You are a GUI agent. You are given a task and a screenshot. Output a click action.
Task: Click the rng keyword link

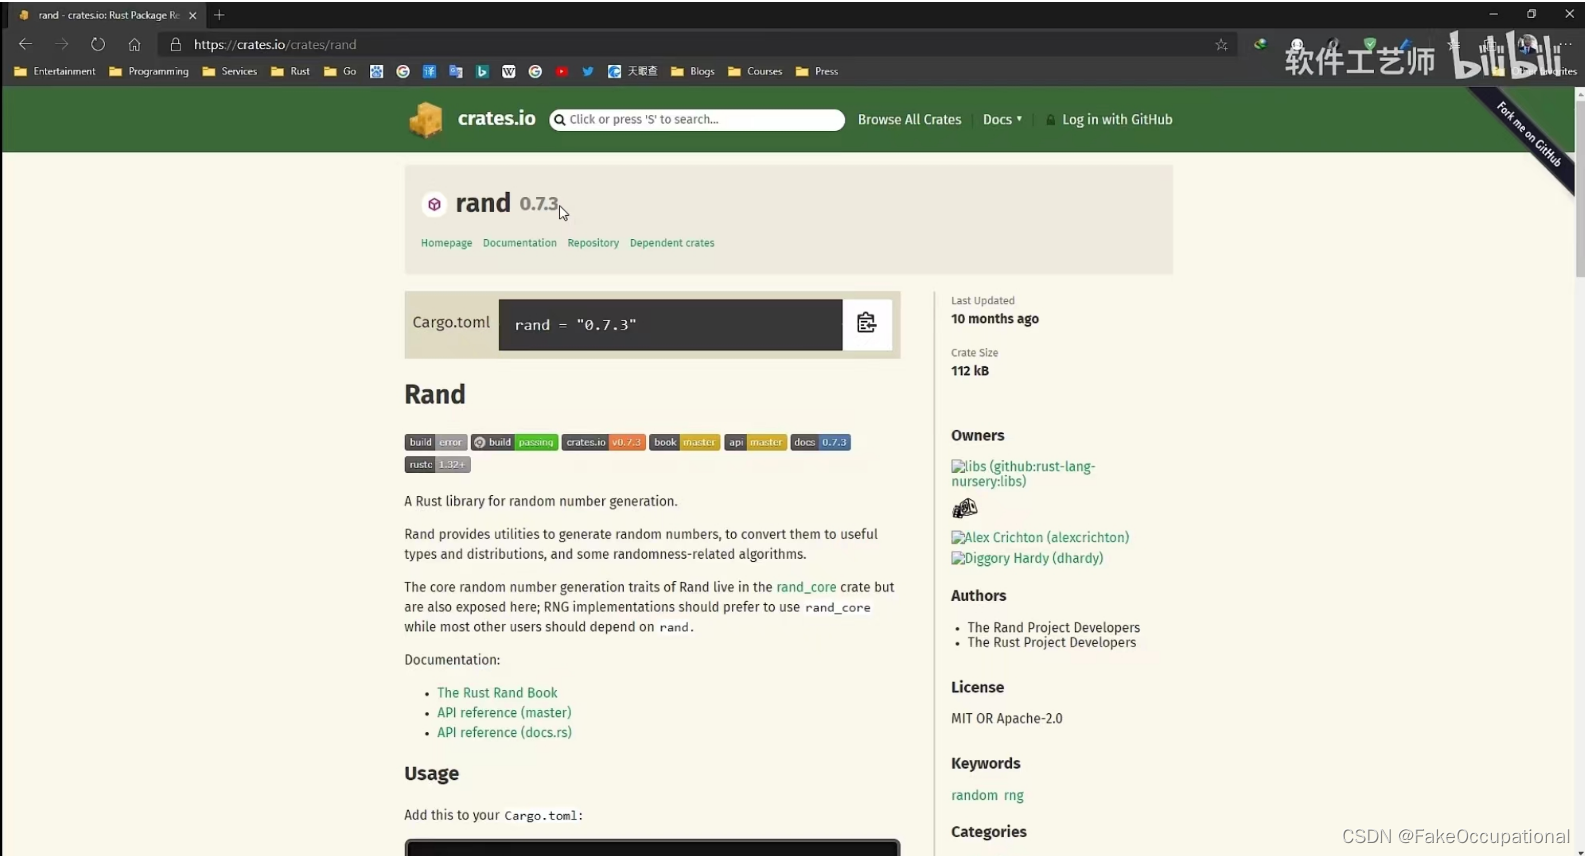coord(1014,795)
